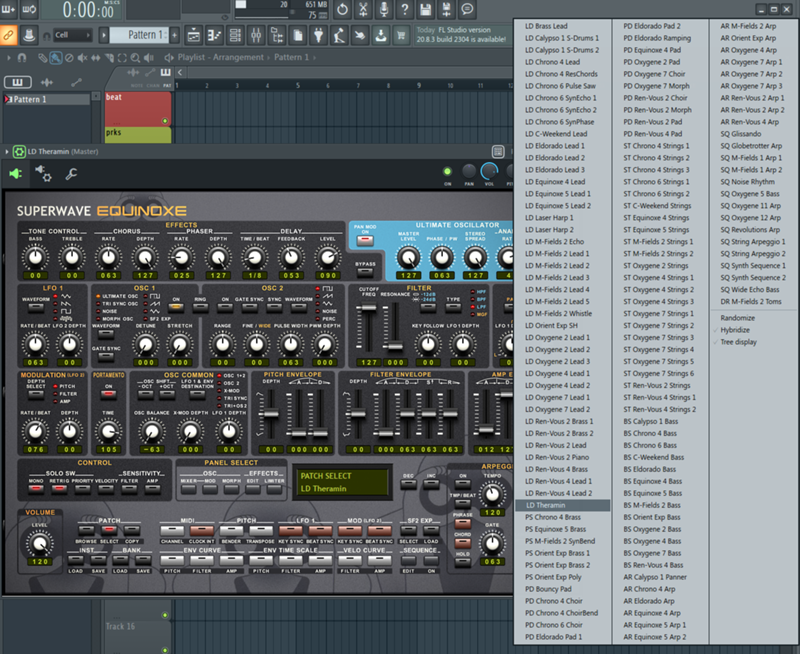Image resolution: width=800 pixels, height=654 pixels.
Task: Collapse the playlist side panel with the left chevron
Action: pyautogui.click(x=180, y=72)
